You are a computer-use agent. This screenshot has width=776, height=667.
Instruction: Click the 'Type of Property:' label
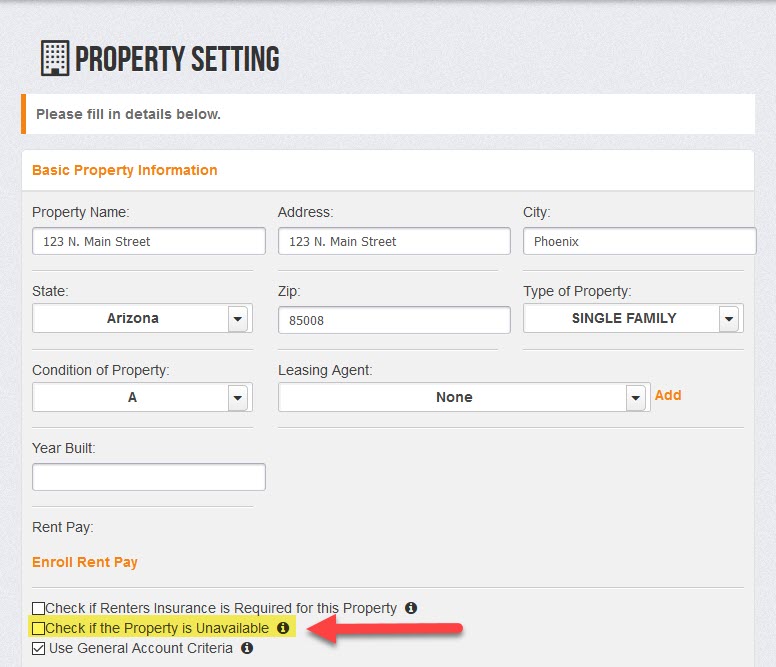(578, 291)
